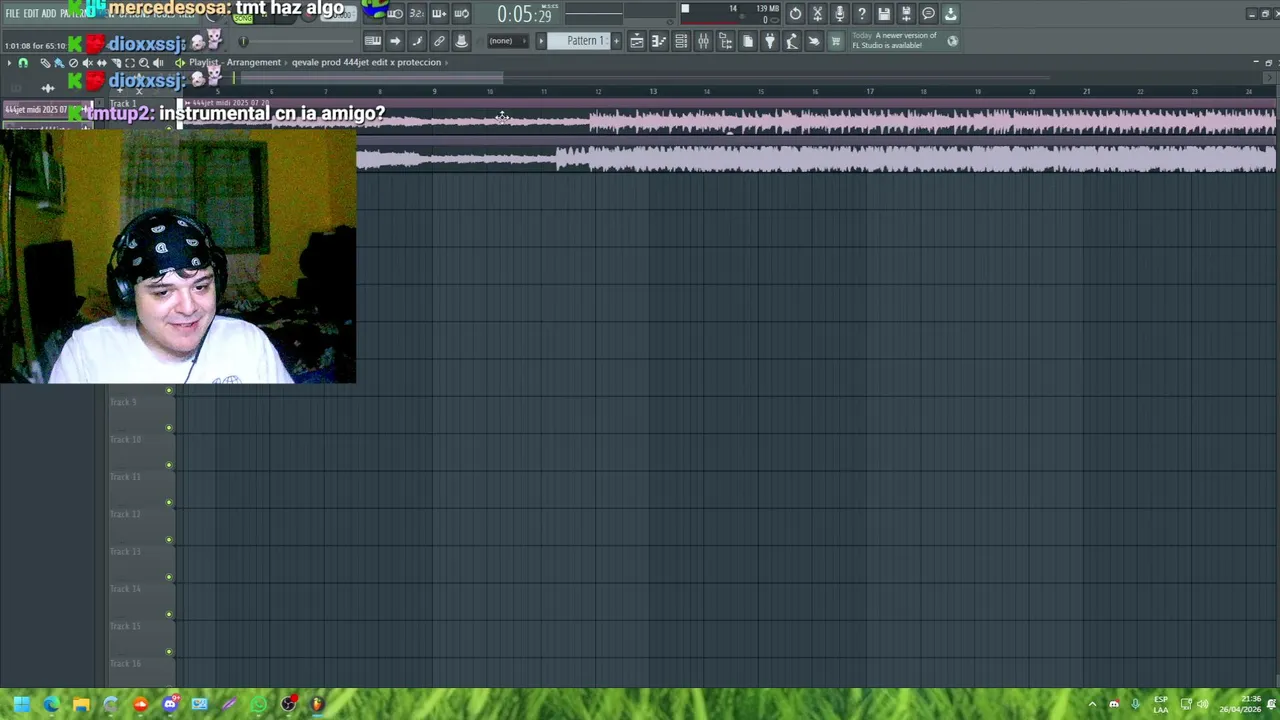Open the playlist view icon

(637, 41)
